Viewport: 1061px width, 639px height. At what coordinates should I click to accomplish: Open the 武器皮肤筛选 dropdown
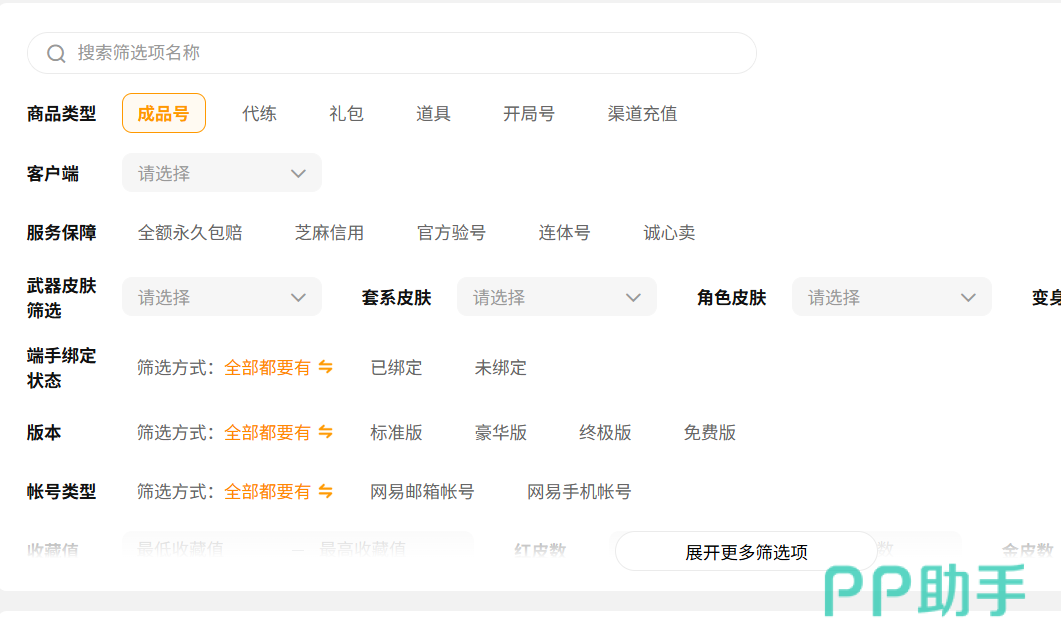tap(221, 298)
